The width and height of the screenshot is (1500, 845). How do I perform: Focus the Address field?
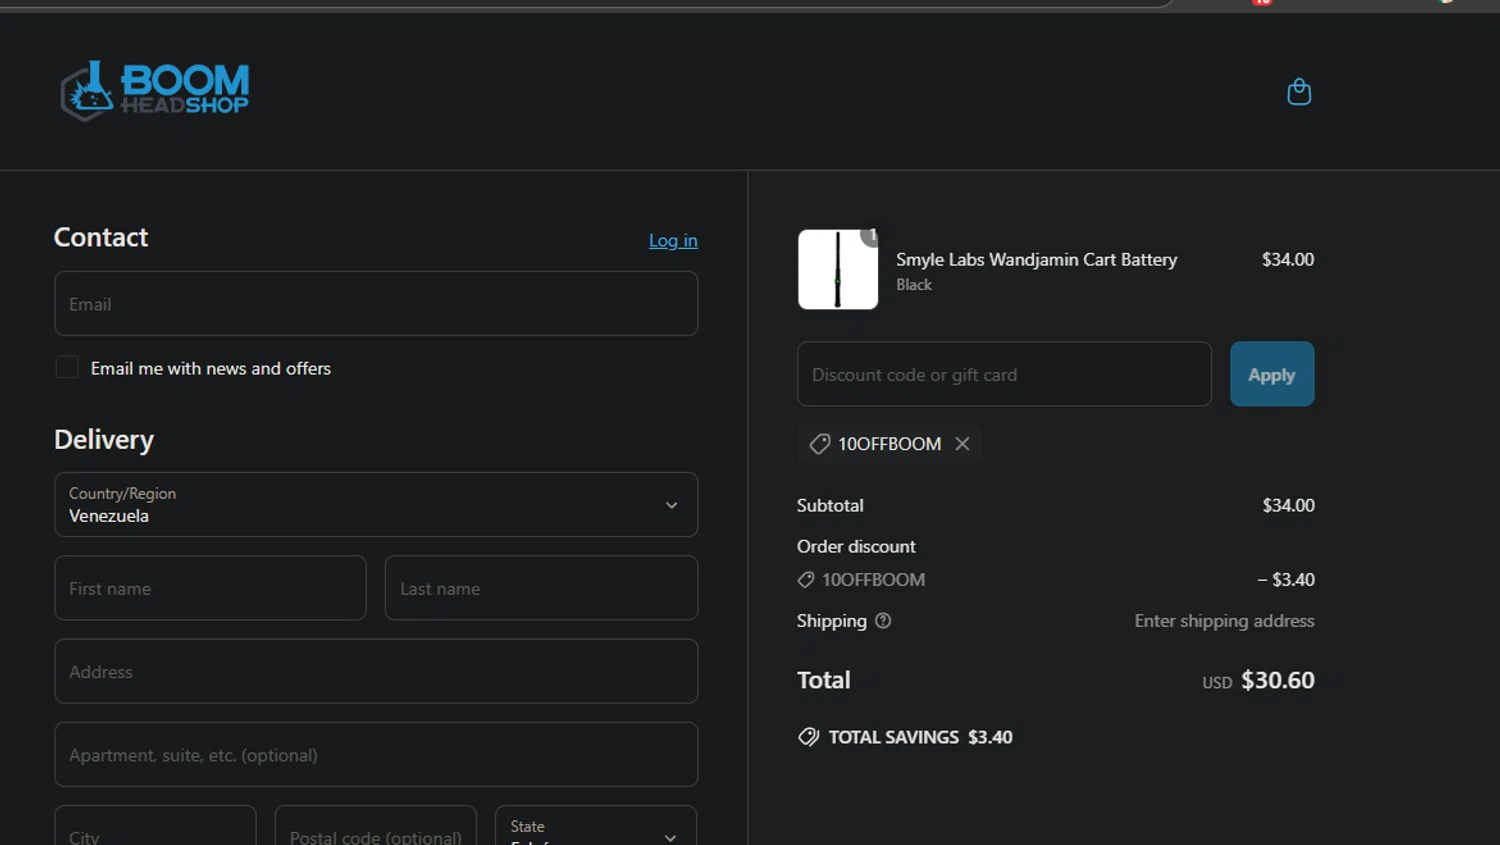coord(376,671)
